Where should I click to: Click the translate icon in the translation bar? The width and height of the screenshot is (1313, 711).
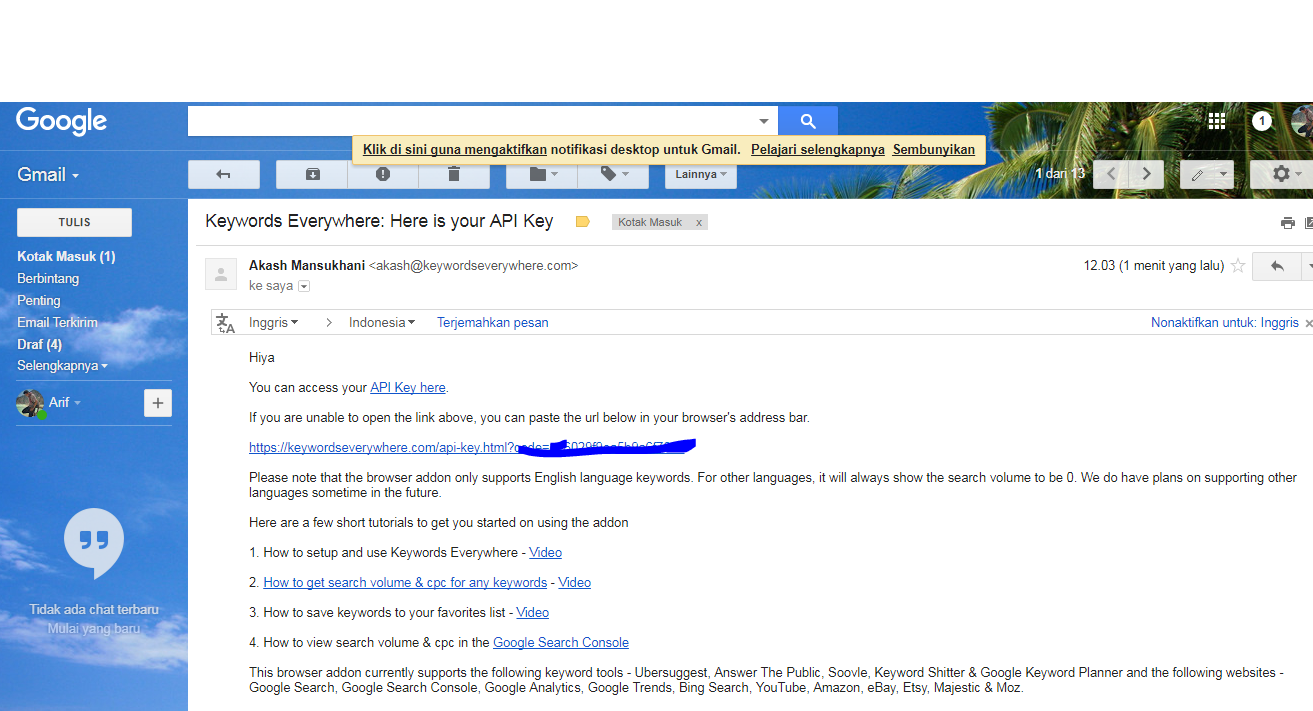(226, 322)
